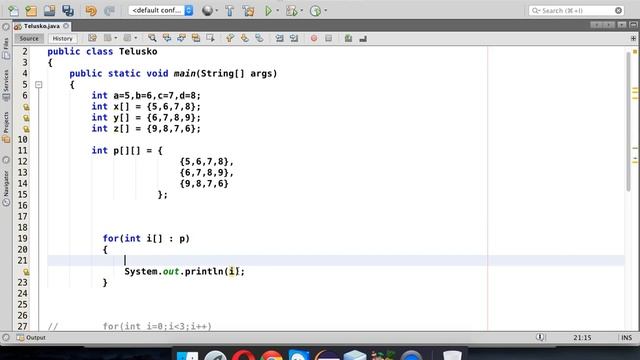
Task: Click Find Selection magnifier in editor toolbar
Action: click(152, 38)
